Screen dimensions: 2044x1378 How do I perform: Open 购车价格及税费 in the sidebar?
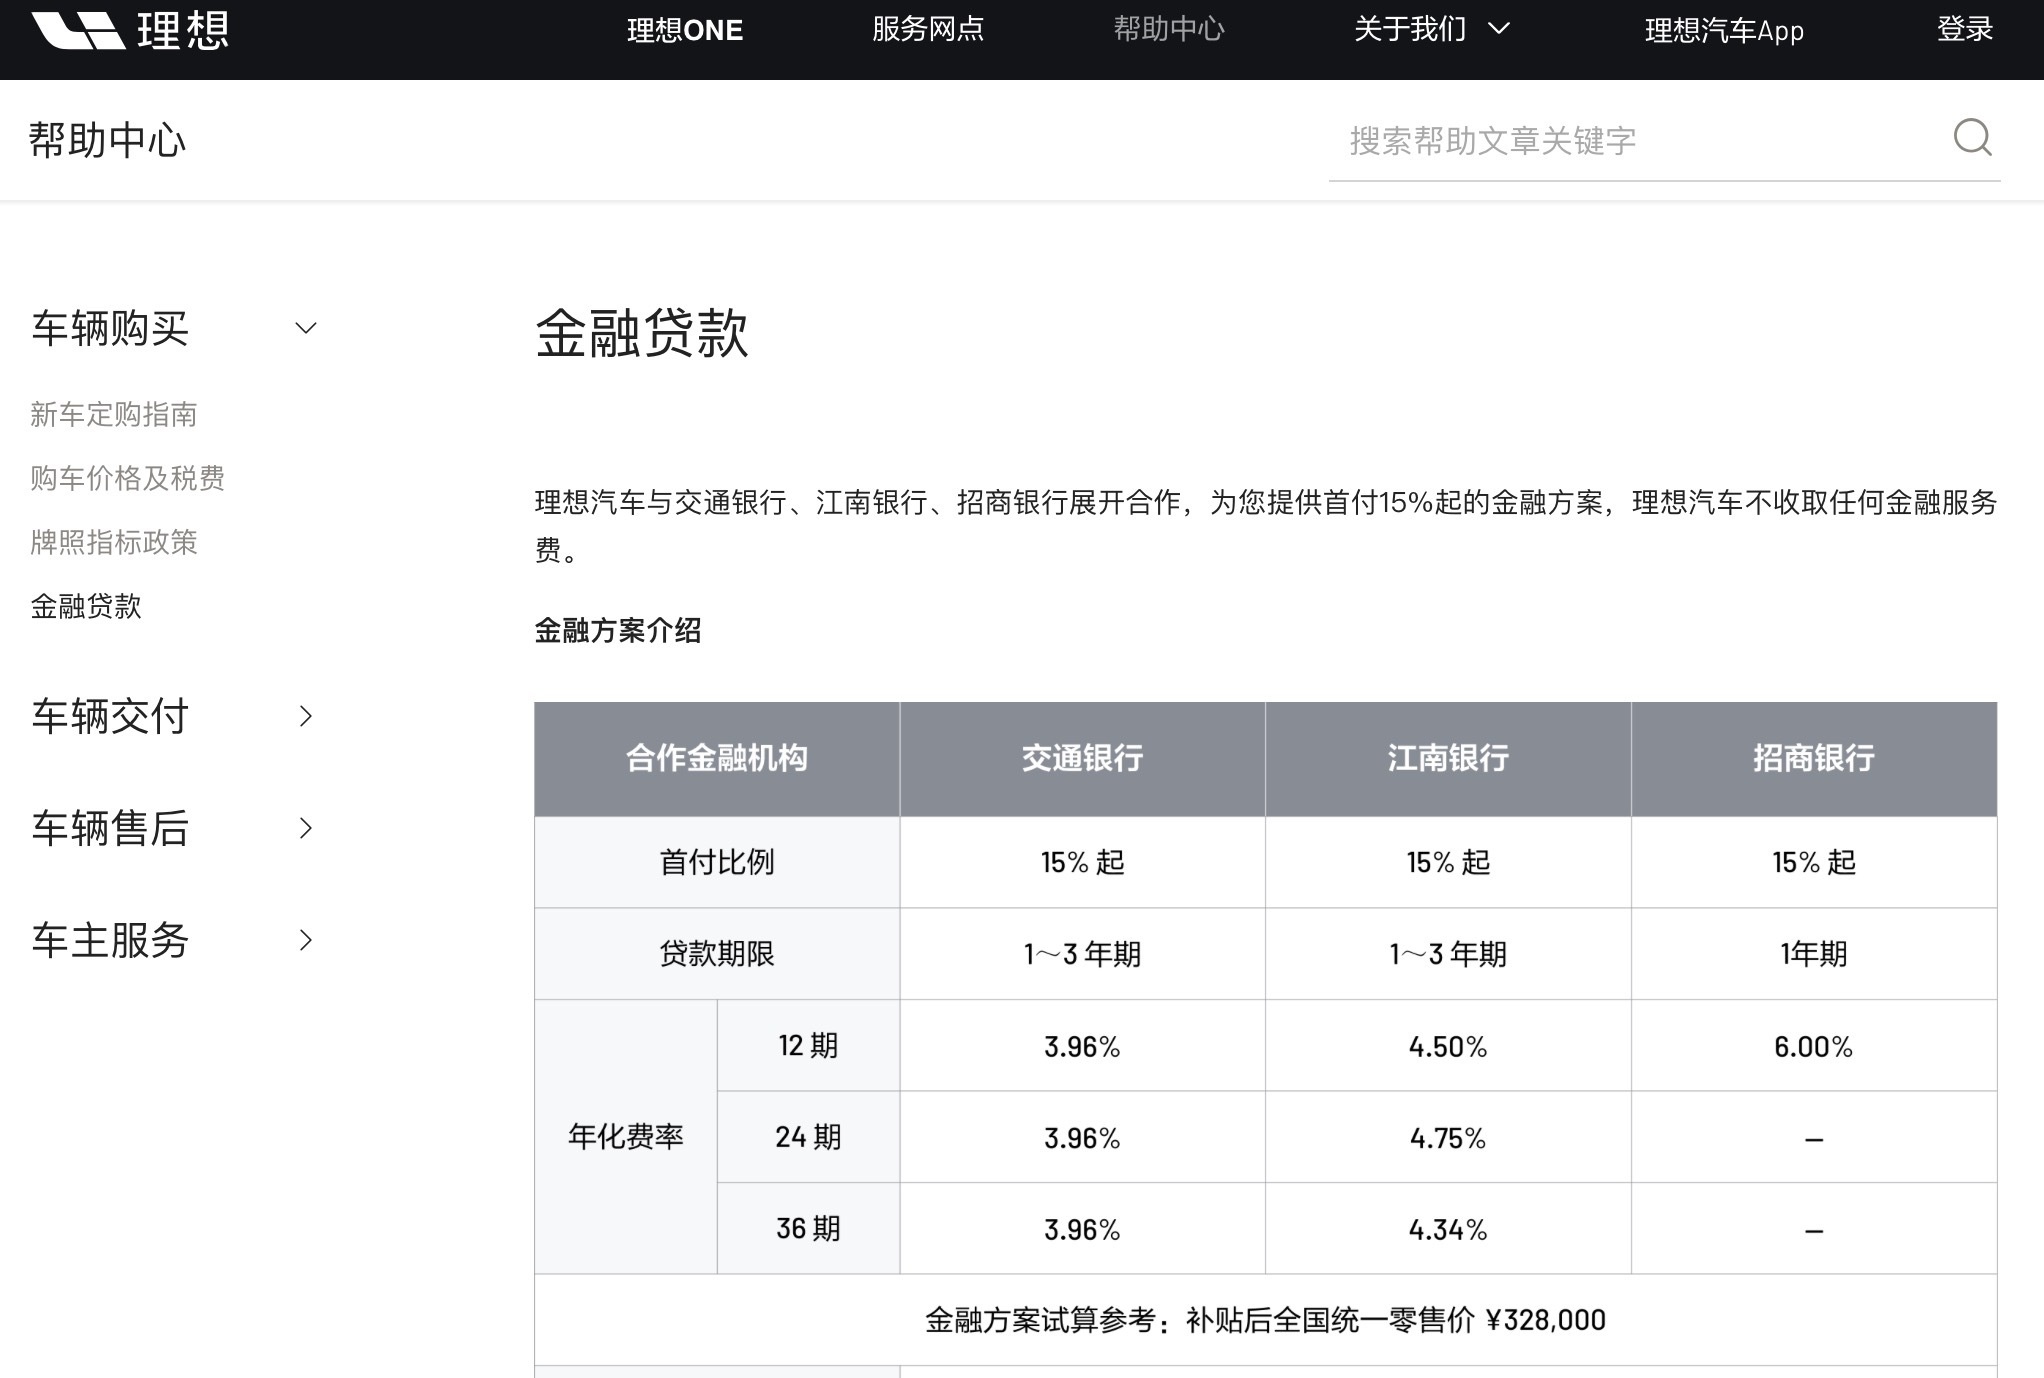[127, 479]
